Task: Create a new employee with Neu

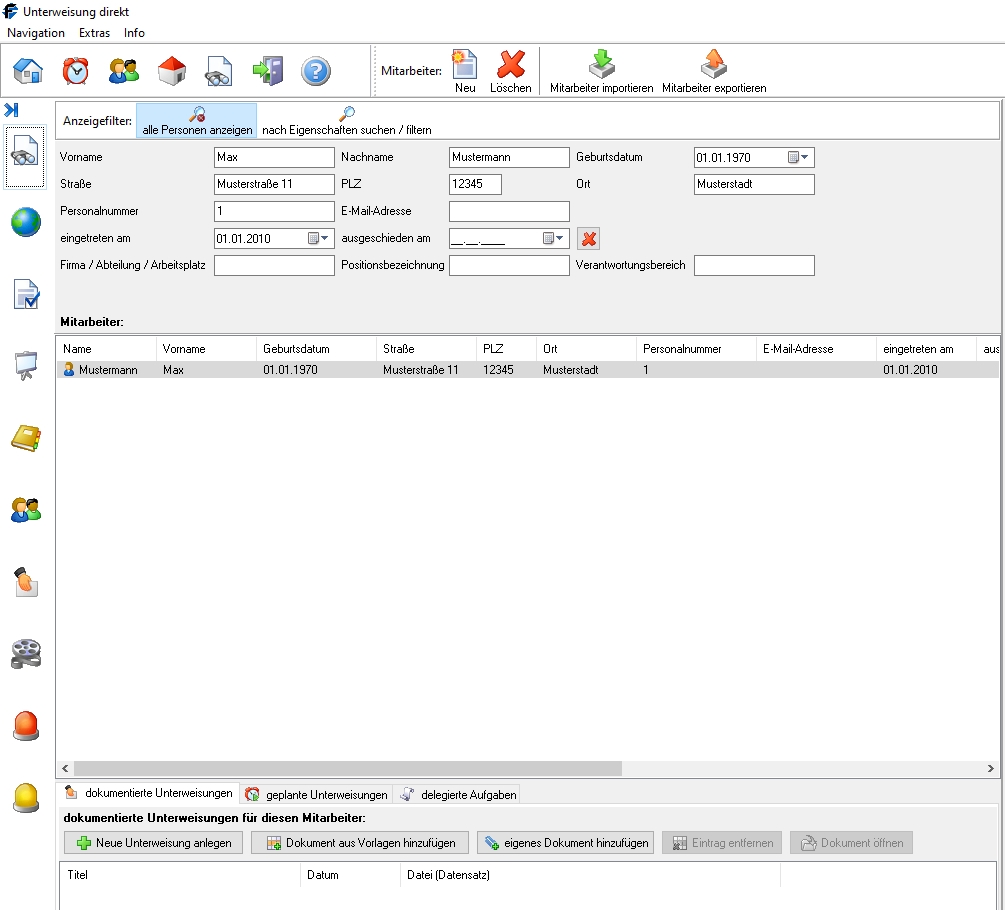Action: (x=465, y=71)
